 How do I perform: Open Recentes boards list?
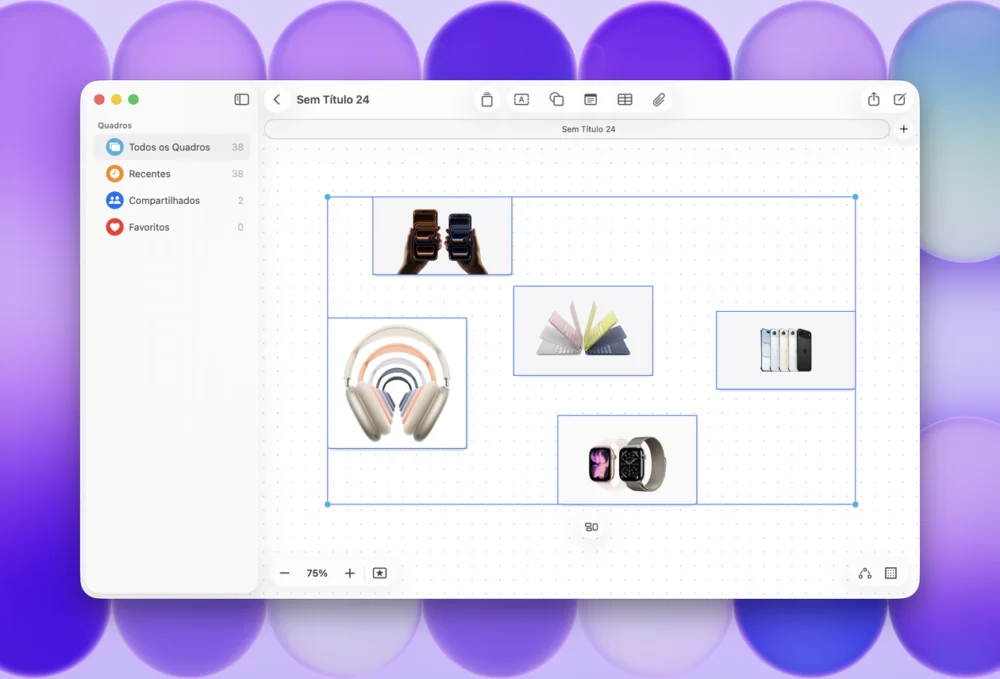(x=172, y=173)
